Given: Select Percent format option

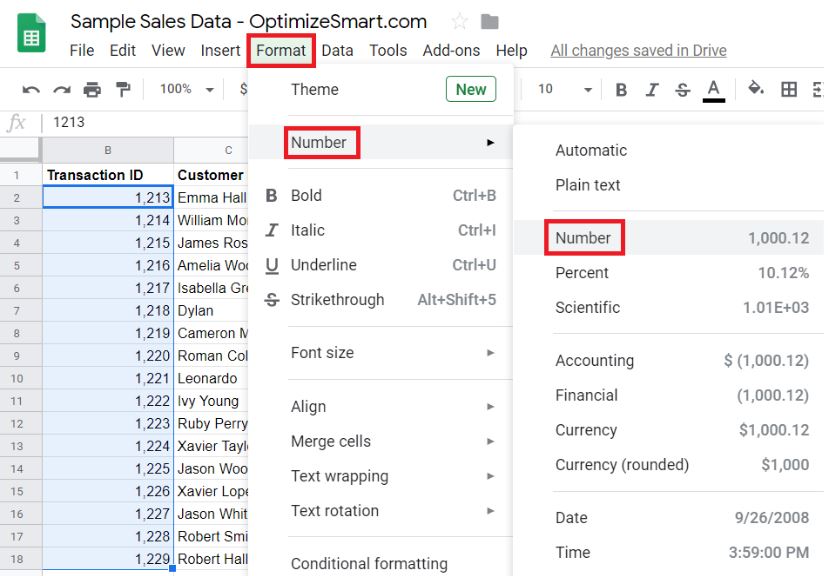Looking at the screenshot, I should 669,273.
